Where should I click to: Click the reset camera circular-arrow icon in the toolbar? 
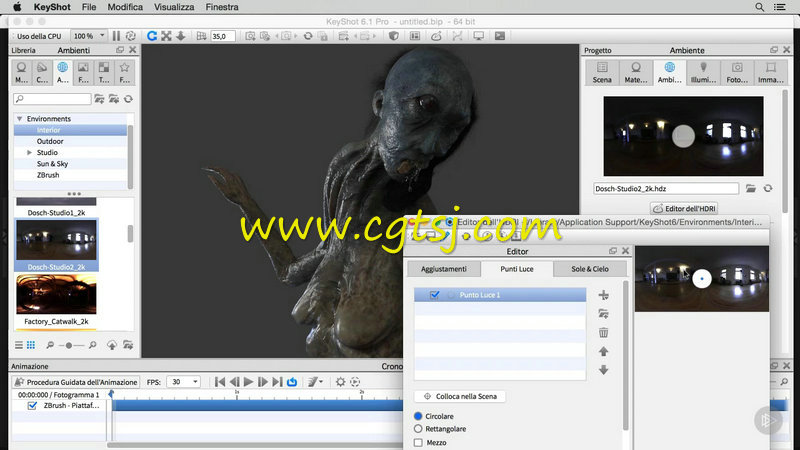click(308, 36)
